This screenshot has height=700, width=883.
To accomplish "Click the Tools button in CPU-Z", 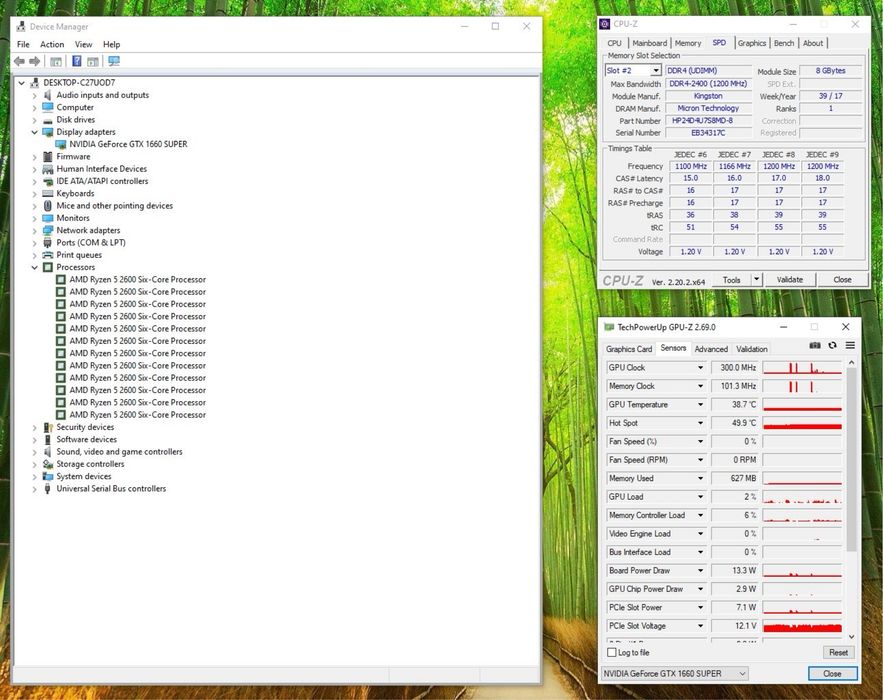I will (x=732, y=279).
